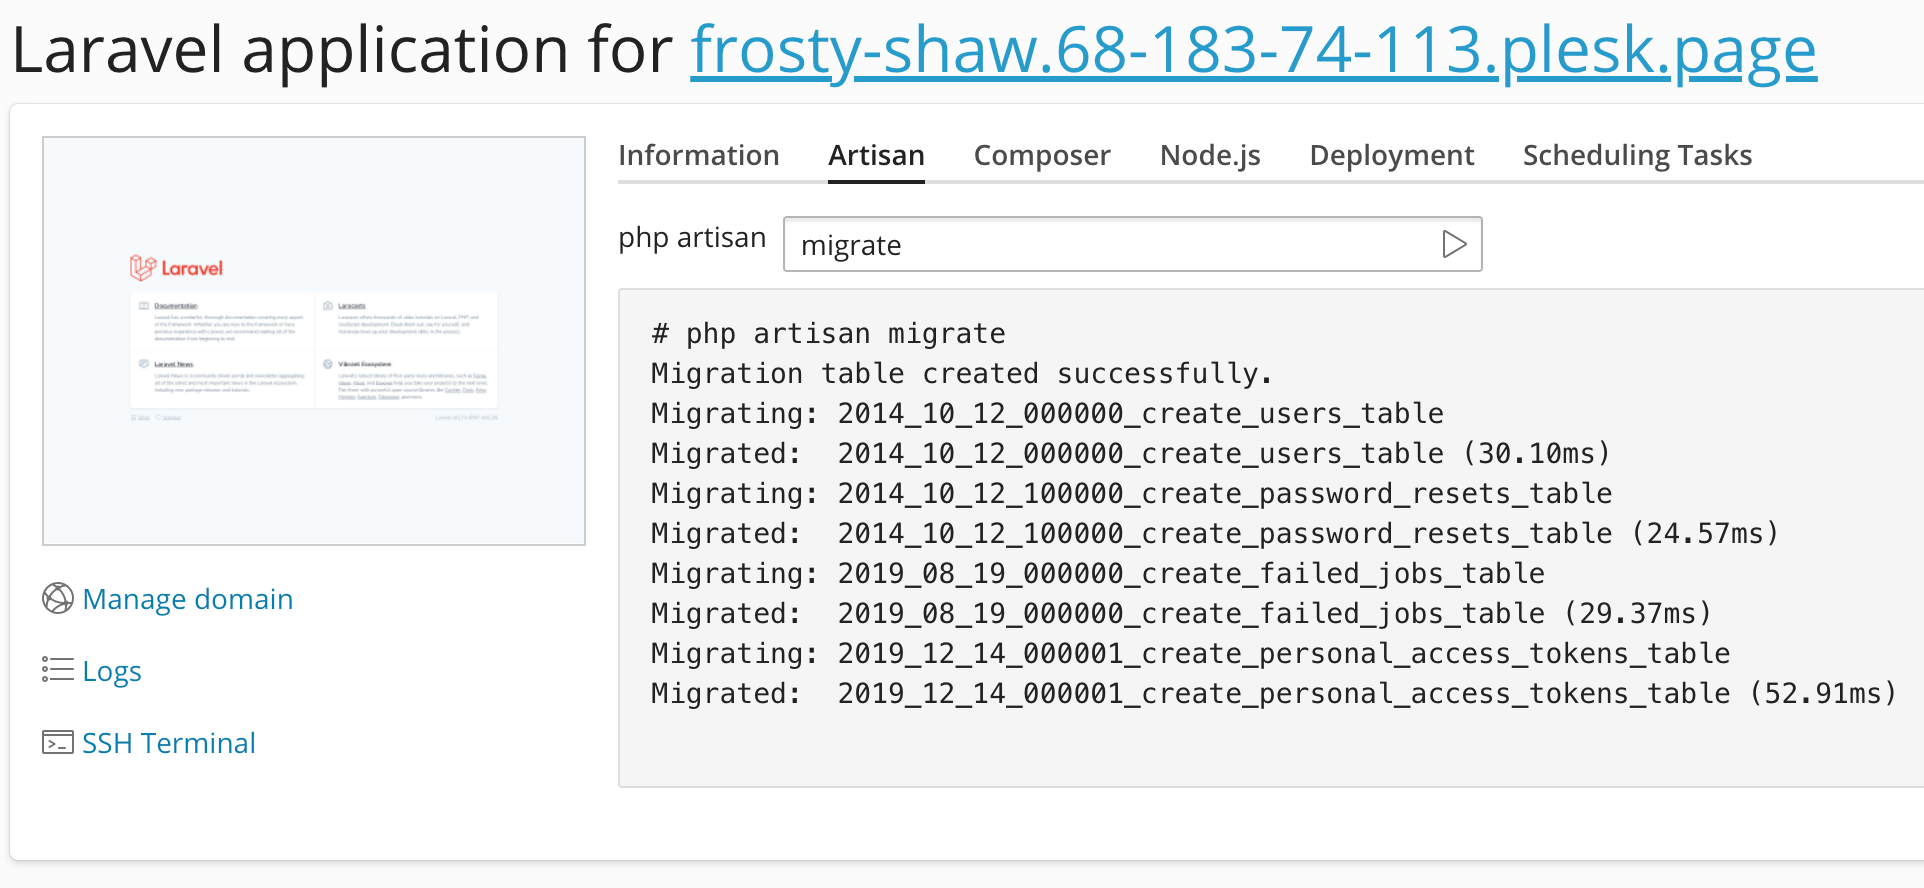Select the Artisan tab
Viewport: 1924px width, 888px height.
pyautogui.click(x=876, y=155)
